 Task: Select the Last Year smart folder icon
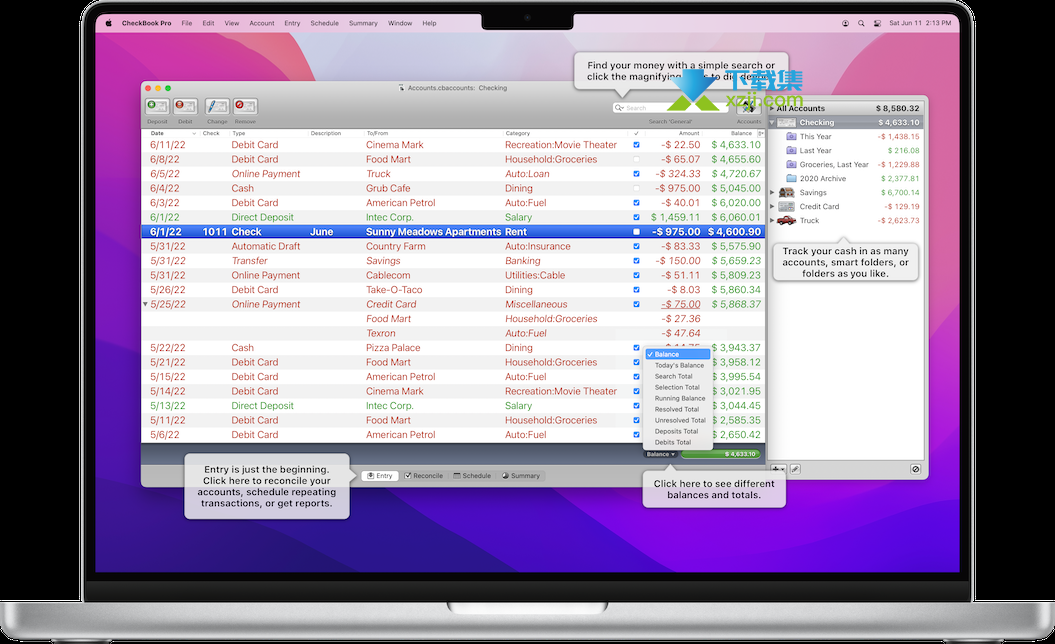click(791, 151)
